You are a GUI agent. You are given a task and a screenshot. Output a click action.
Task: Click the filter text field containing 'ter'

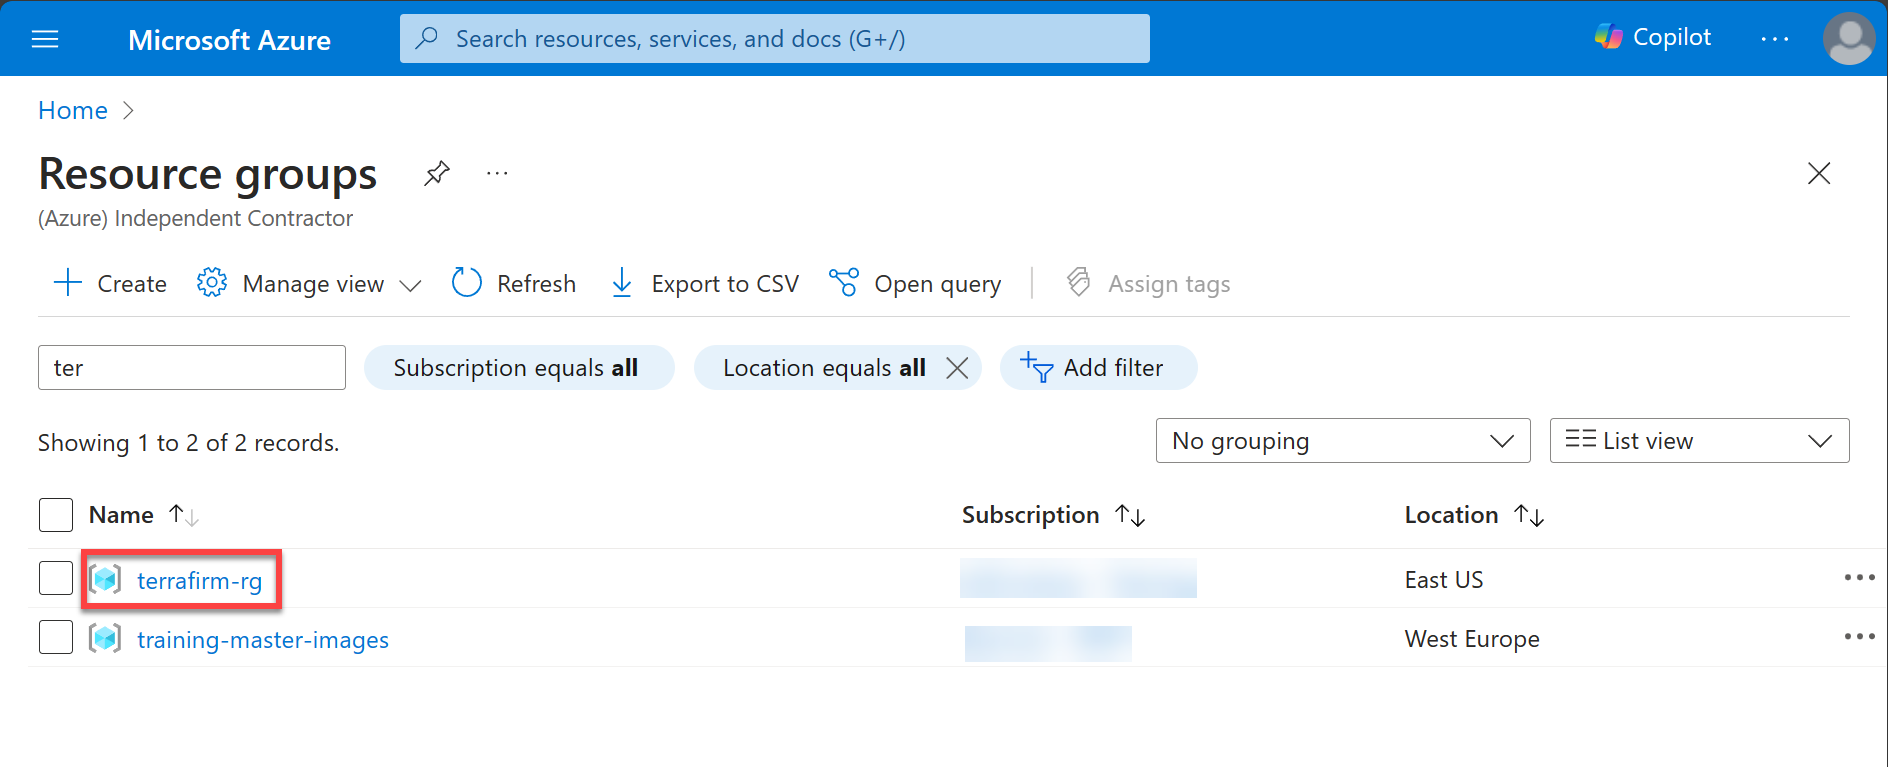192,368
